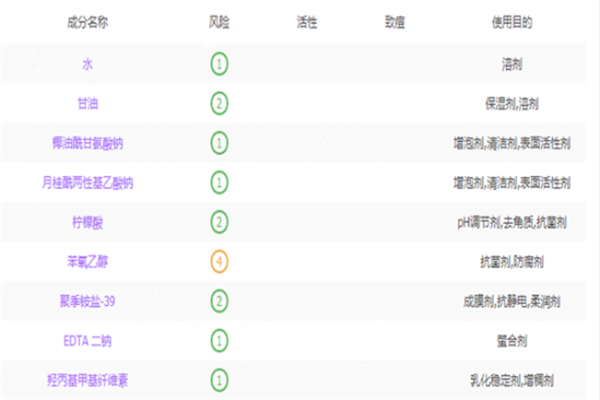
Task: Open the 椰油酰甘氨酸钠 ingredient link
Action: pyautogui.click(x=88, y=143)
